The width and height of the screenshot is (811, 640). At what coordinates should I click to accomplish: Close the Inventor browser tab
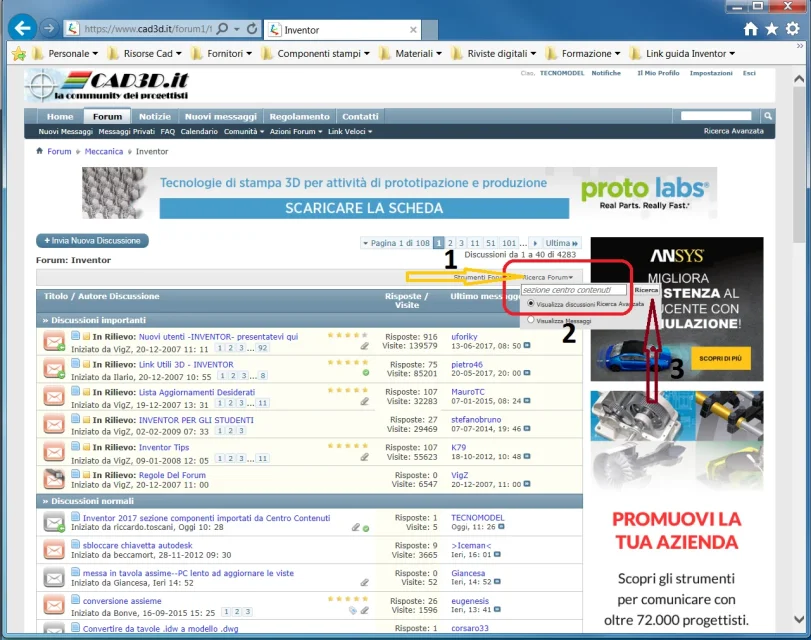tap(413, 30)
